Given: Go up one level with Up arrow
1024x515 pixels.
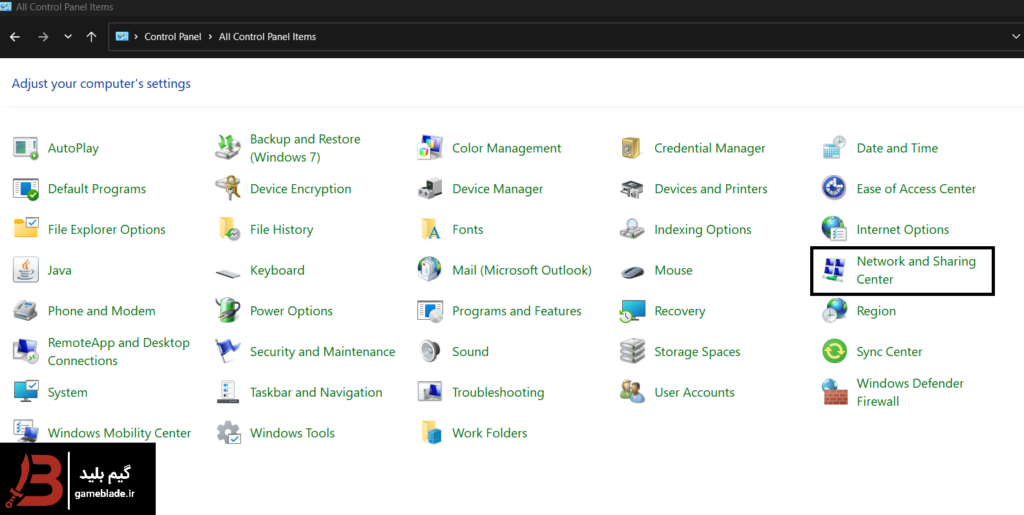Looking at the screenshot, I should pos(92,37).
